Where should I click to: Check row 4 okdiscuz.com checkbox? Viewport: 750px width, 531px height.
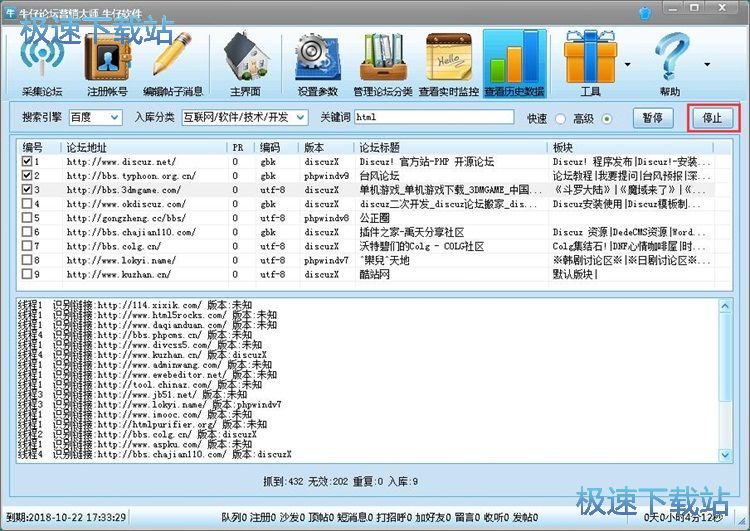point(27,204)
